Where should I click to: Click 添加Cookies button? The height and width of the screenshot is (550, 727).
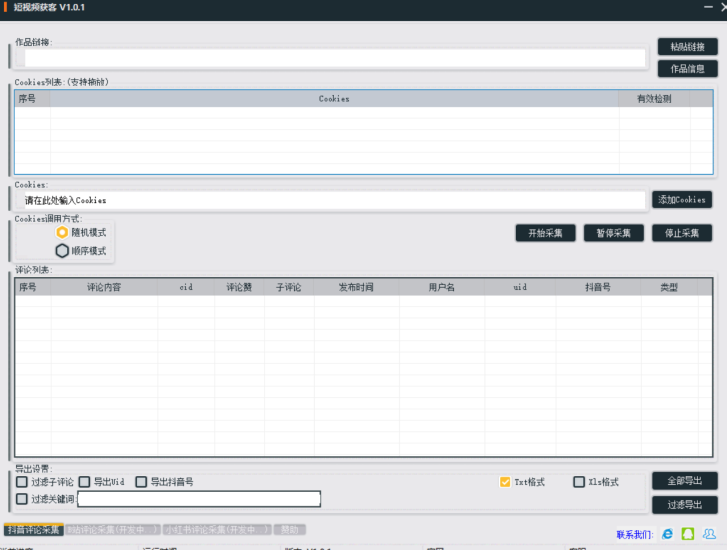point(682,200)
